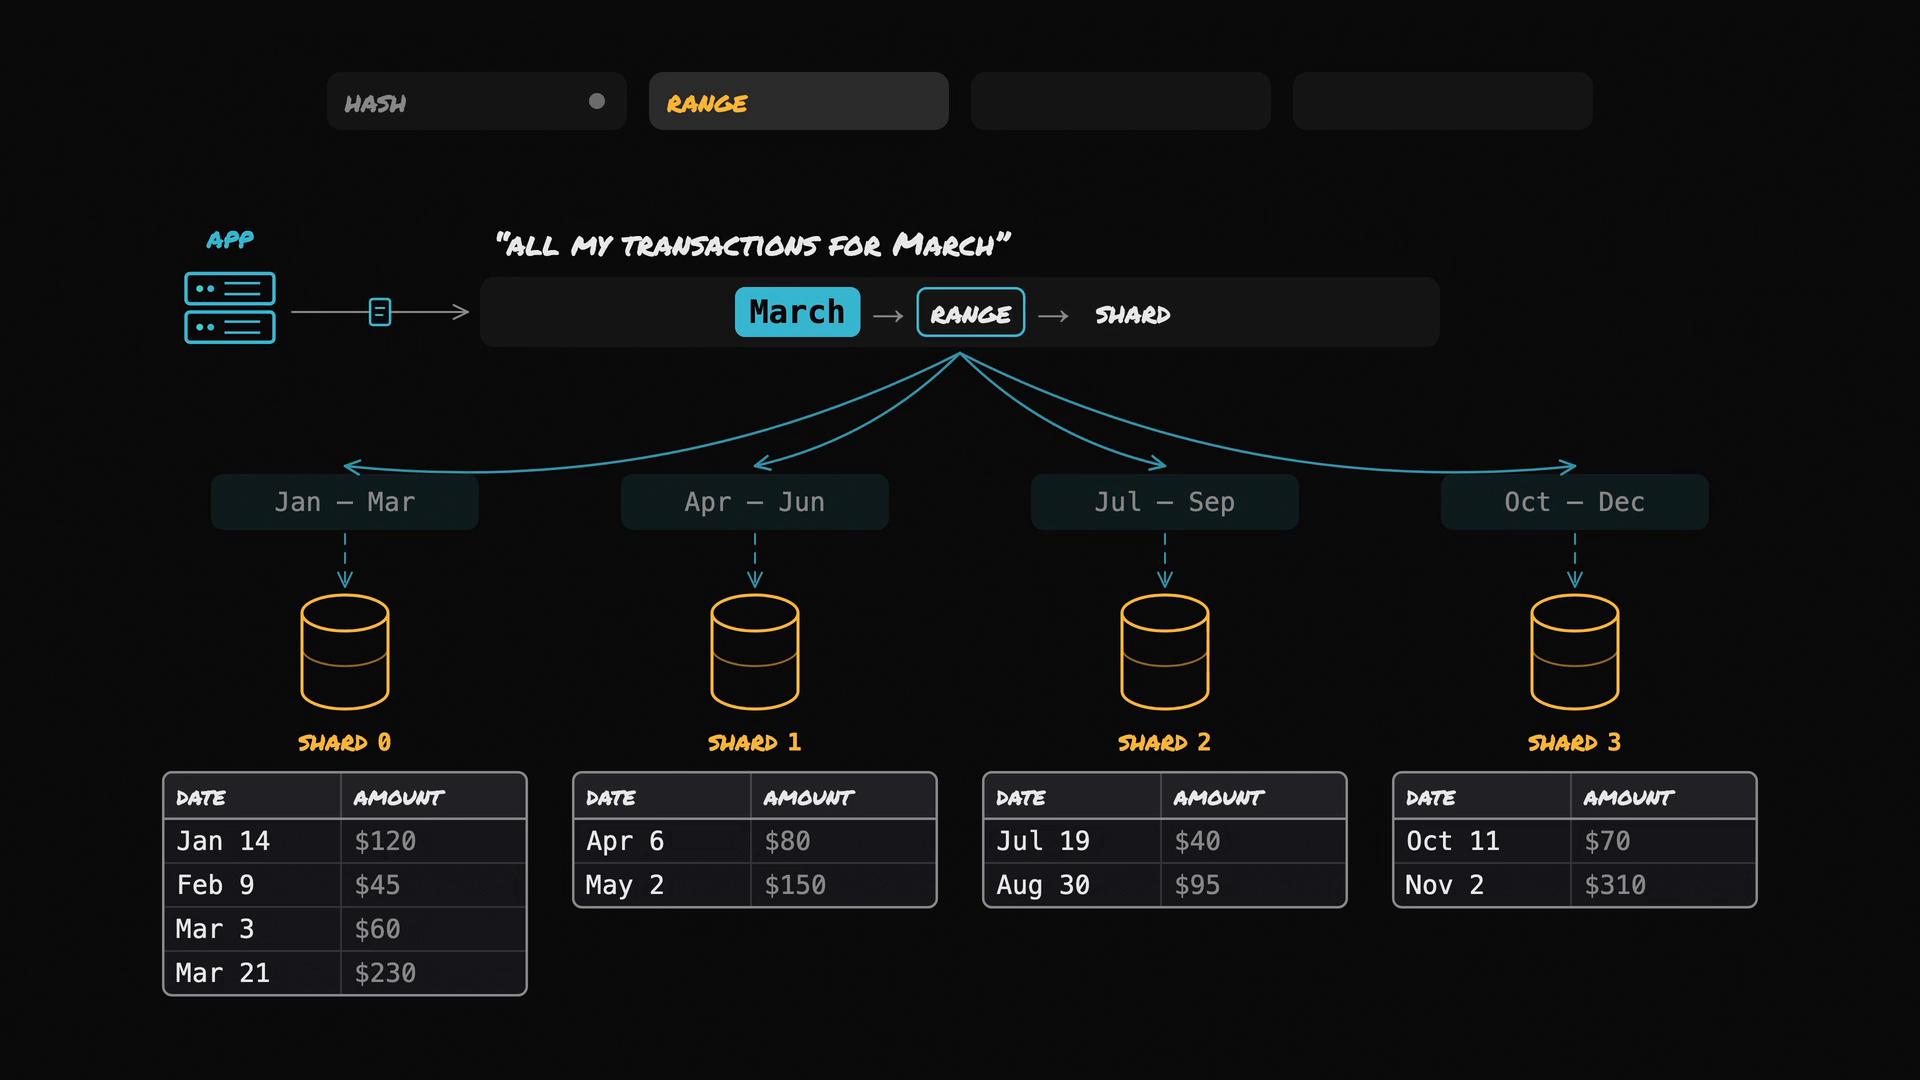This screenshot has height=1080, width=1920.
Task: Click the Nov 2 date cell
Action: (x=1482, y=885)
